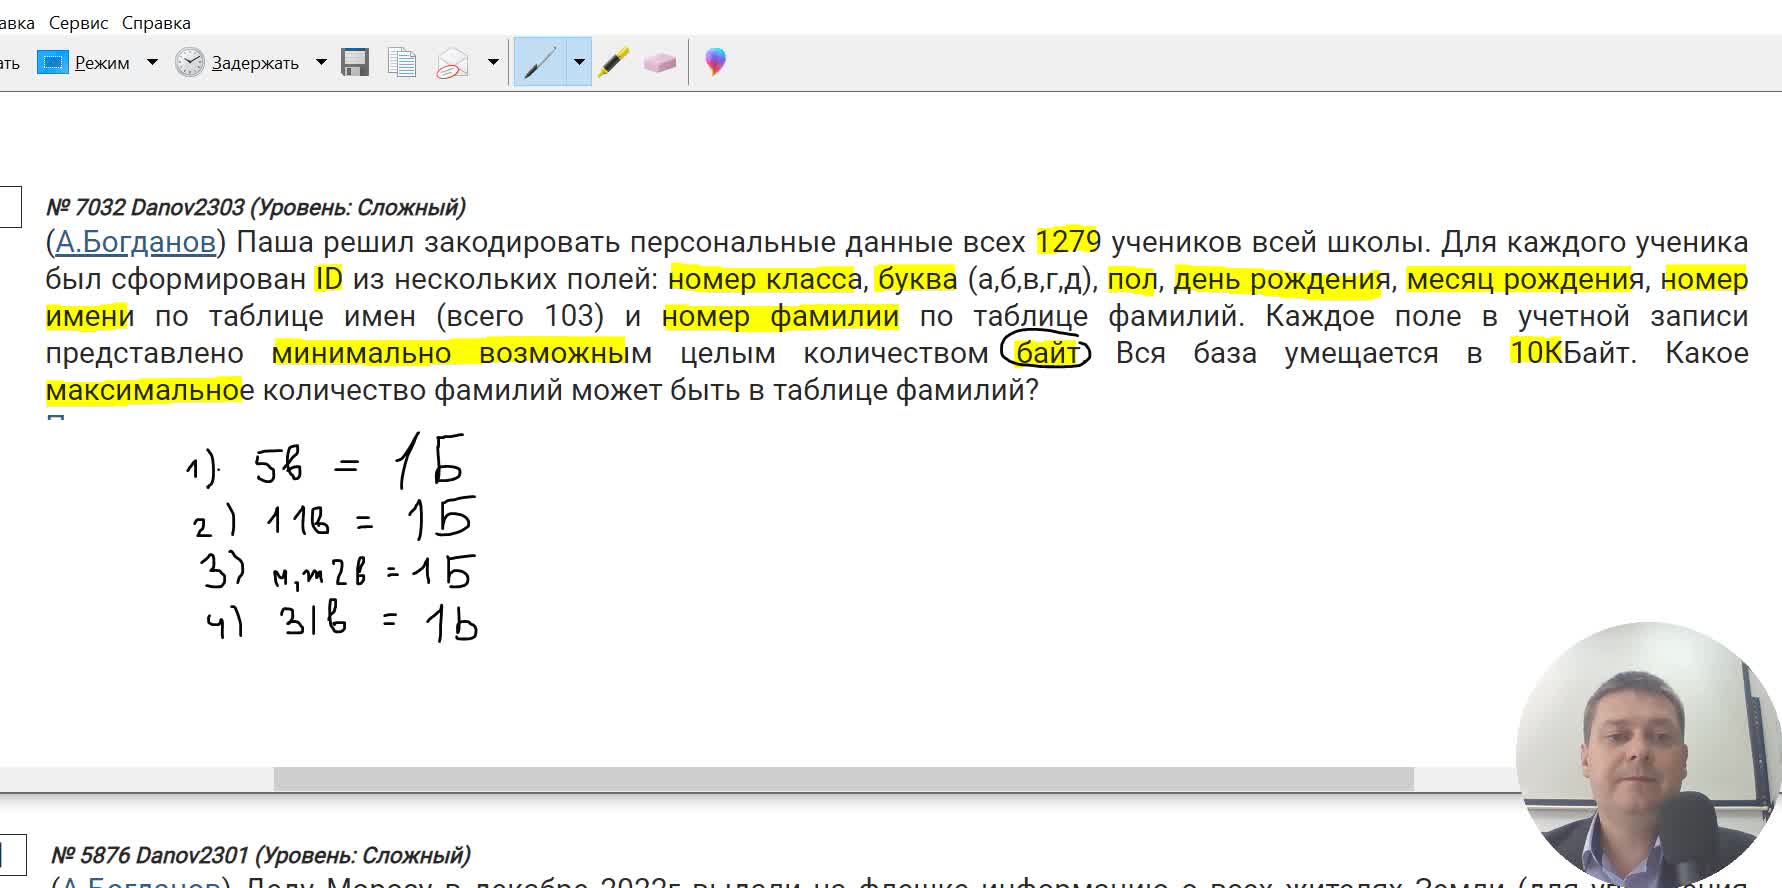Viewport: 1782px width, 888px height.
Task: Click the highlighted word буква
Action: [917, 279]
